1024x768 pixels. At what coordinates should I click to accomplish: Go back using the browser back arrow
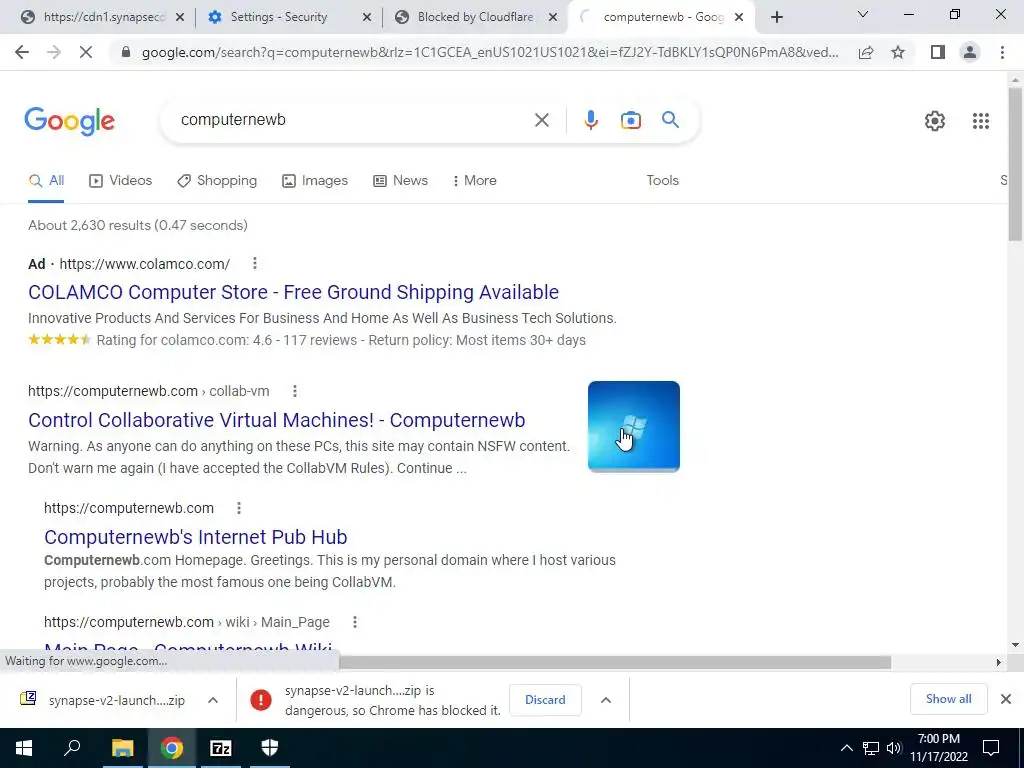pyautogui.click(x=22, y=52)
